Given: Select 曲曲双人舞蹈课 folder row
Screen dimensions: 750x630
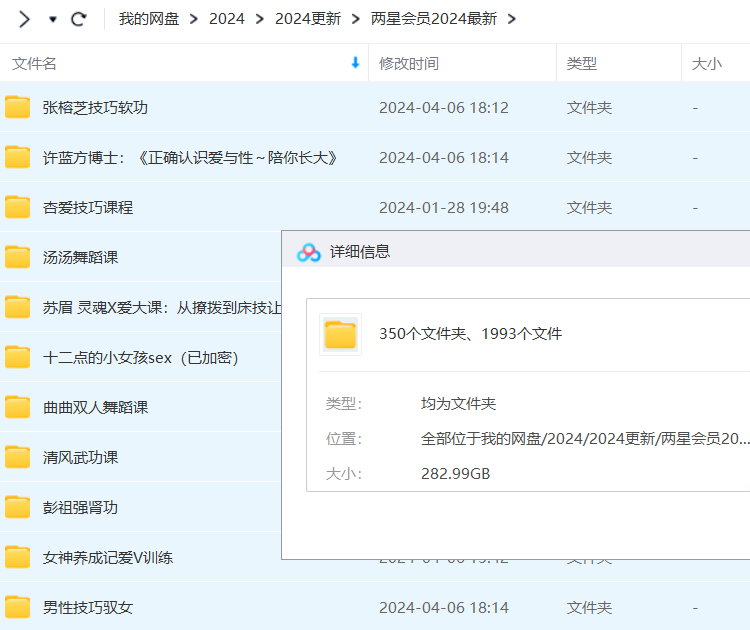Looking at the screenshot, I should [x=141, y=407].
